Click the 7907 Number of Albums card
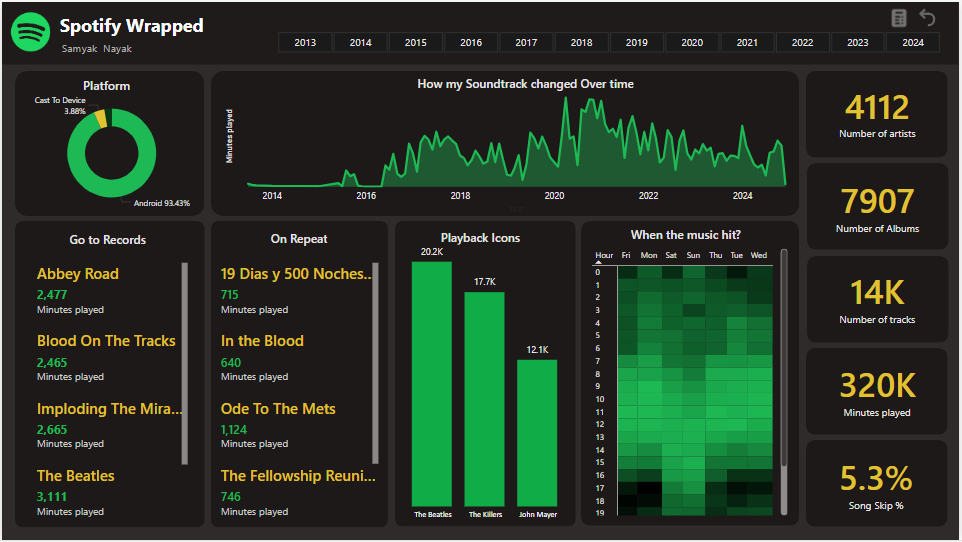Image resolution: width=962 pixels, height=542 pixels. pos(877,207)
